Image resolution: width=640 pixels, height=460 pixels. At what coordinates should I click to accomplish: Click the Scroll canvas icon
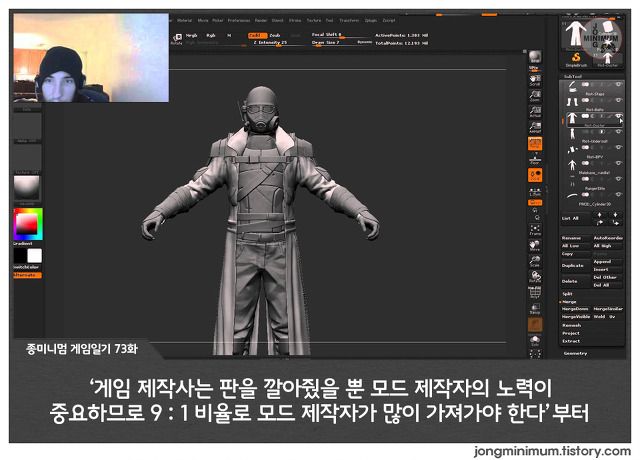535,80
